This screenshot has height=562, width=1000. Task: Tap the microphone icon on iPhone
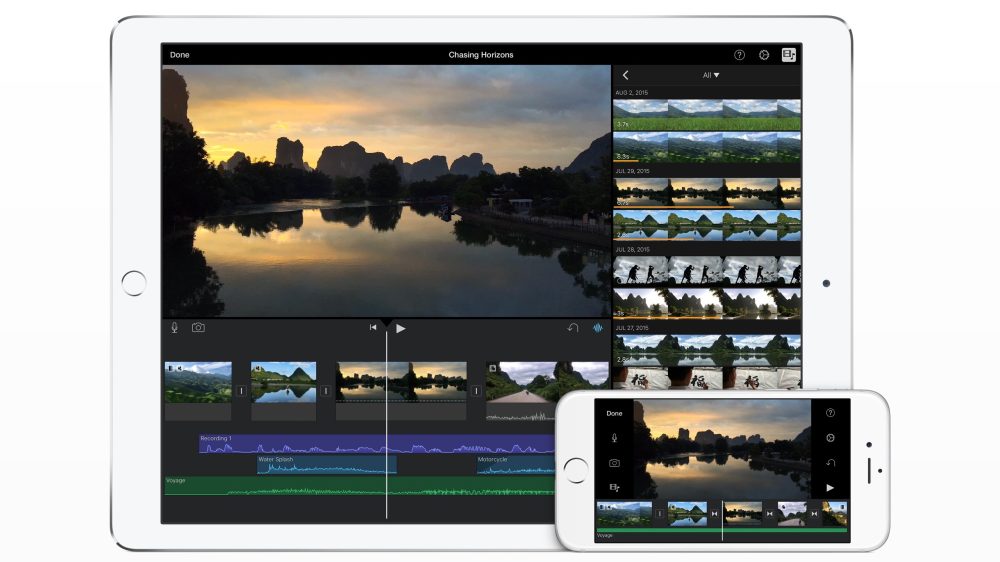614,438
